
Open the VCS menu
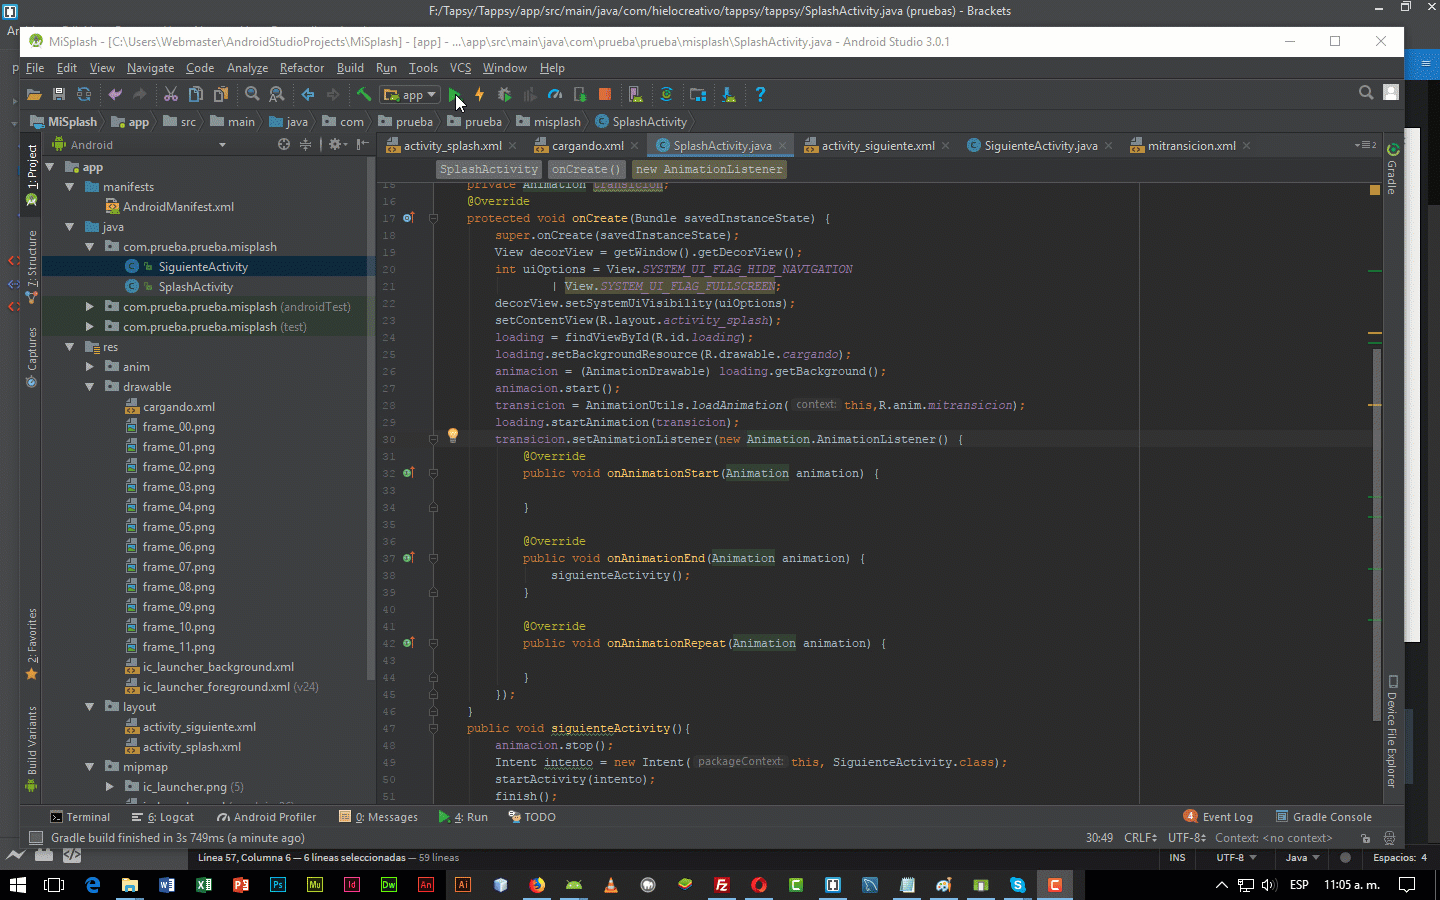(x=463, y=68)
